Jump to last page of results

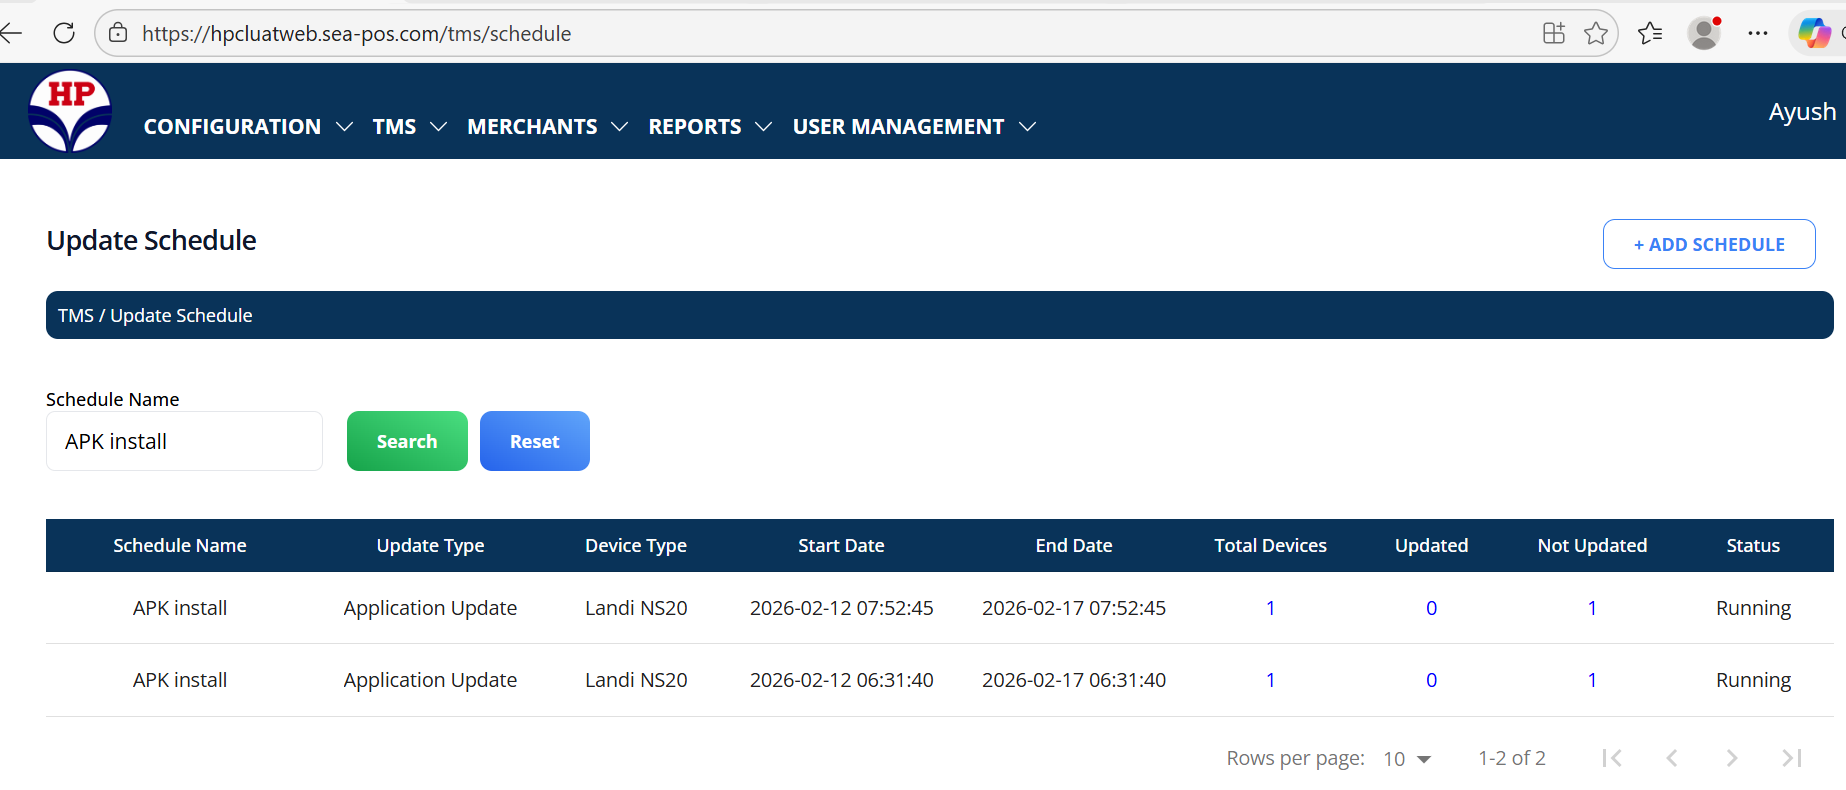click(1792, 758)
